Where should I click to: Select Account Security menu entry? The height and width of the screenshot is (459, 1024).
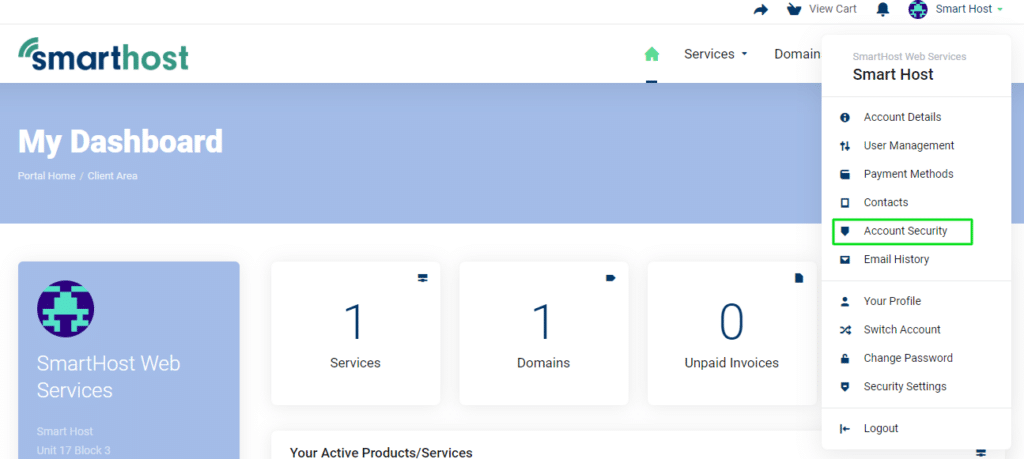click(903, 231)
